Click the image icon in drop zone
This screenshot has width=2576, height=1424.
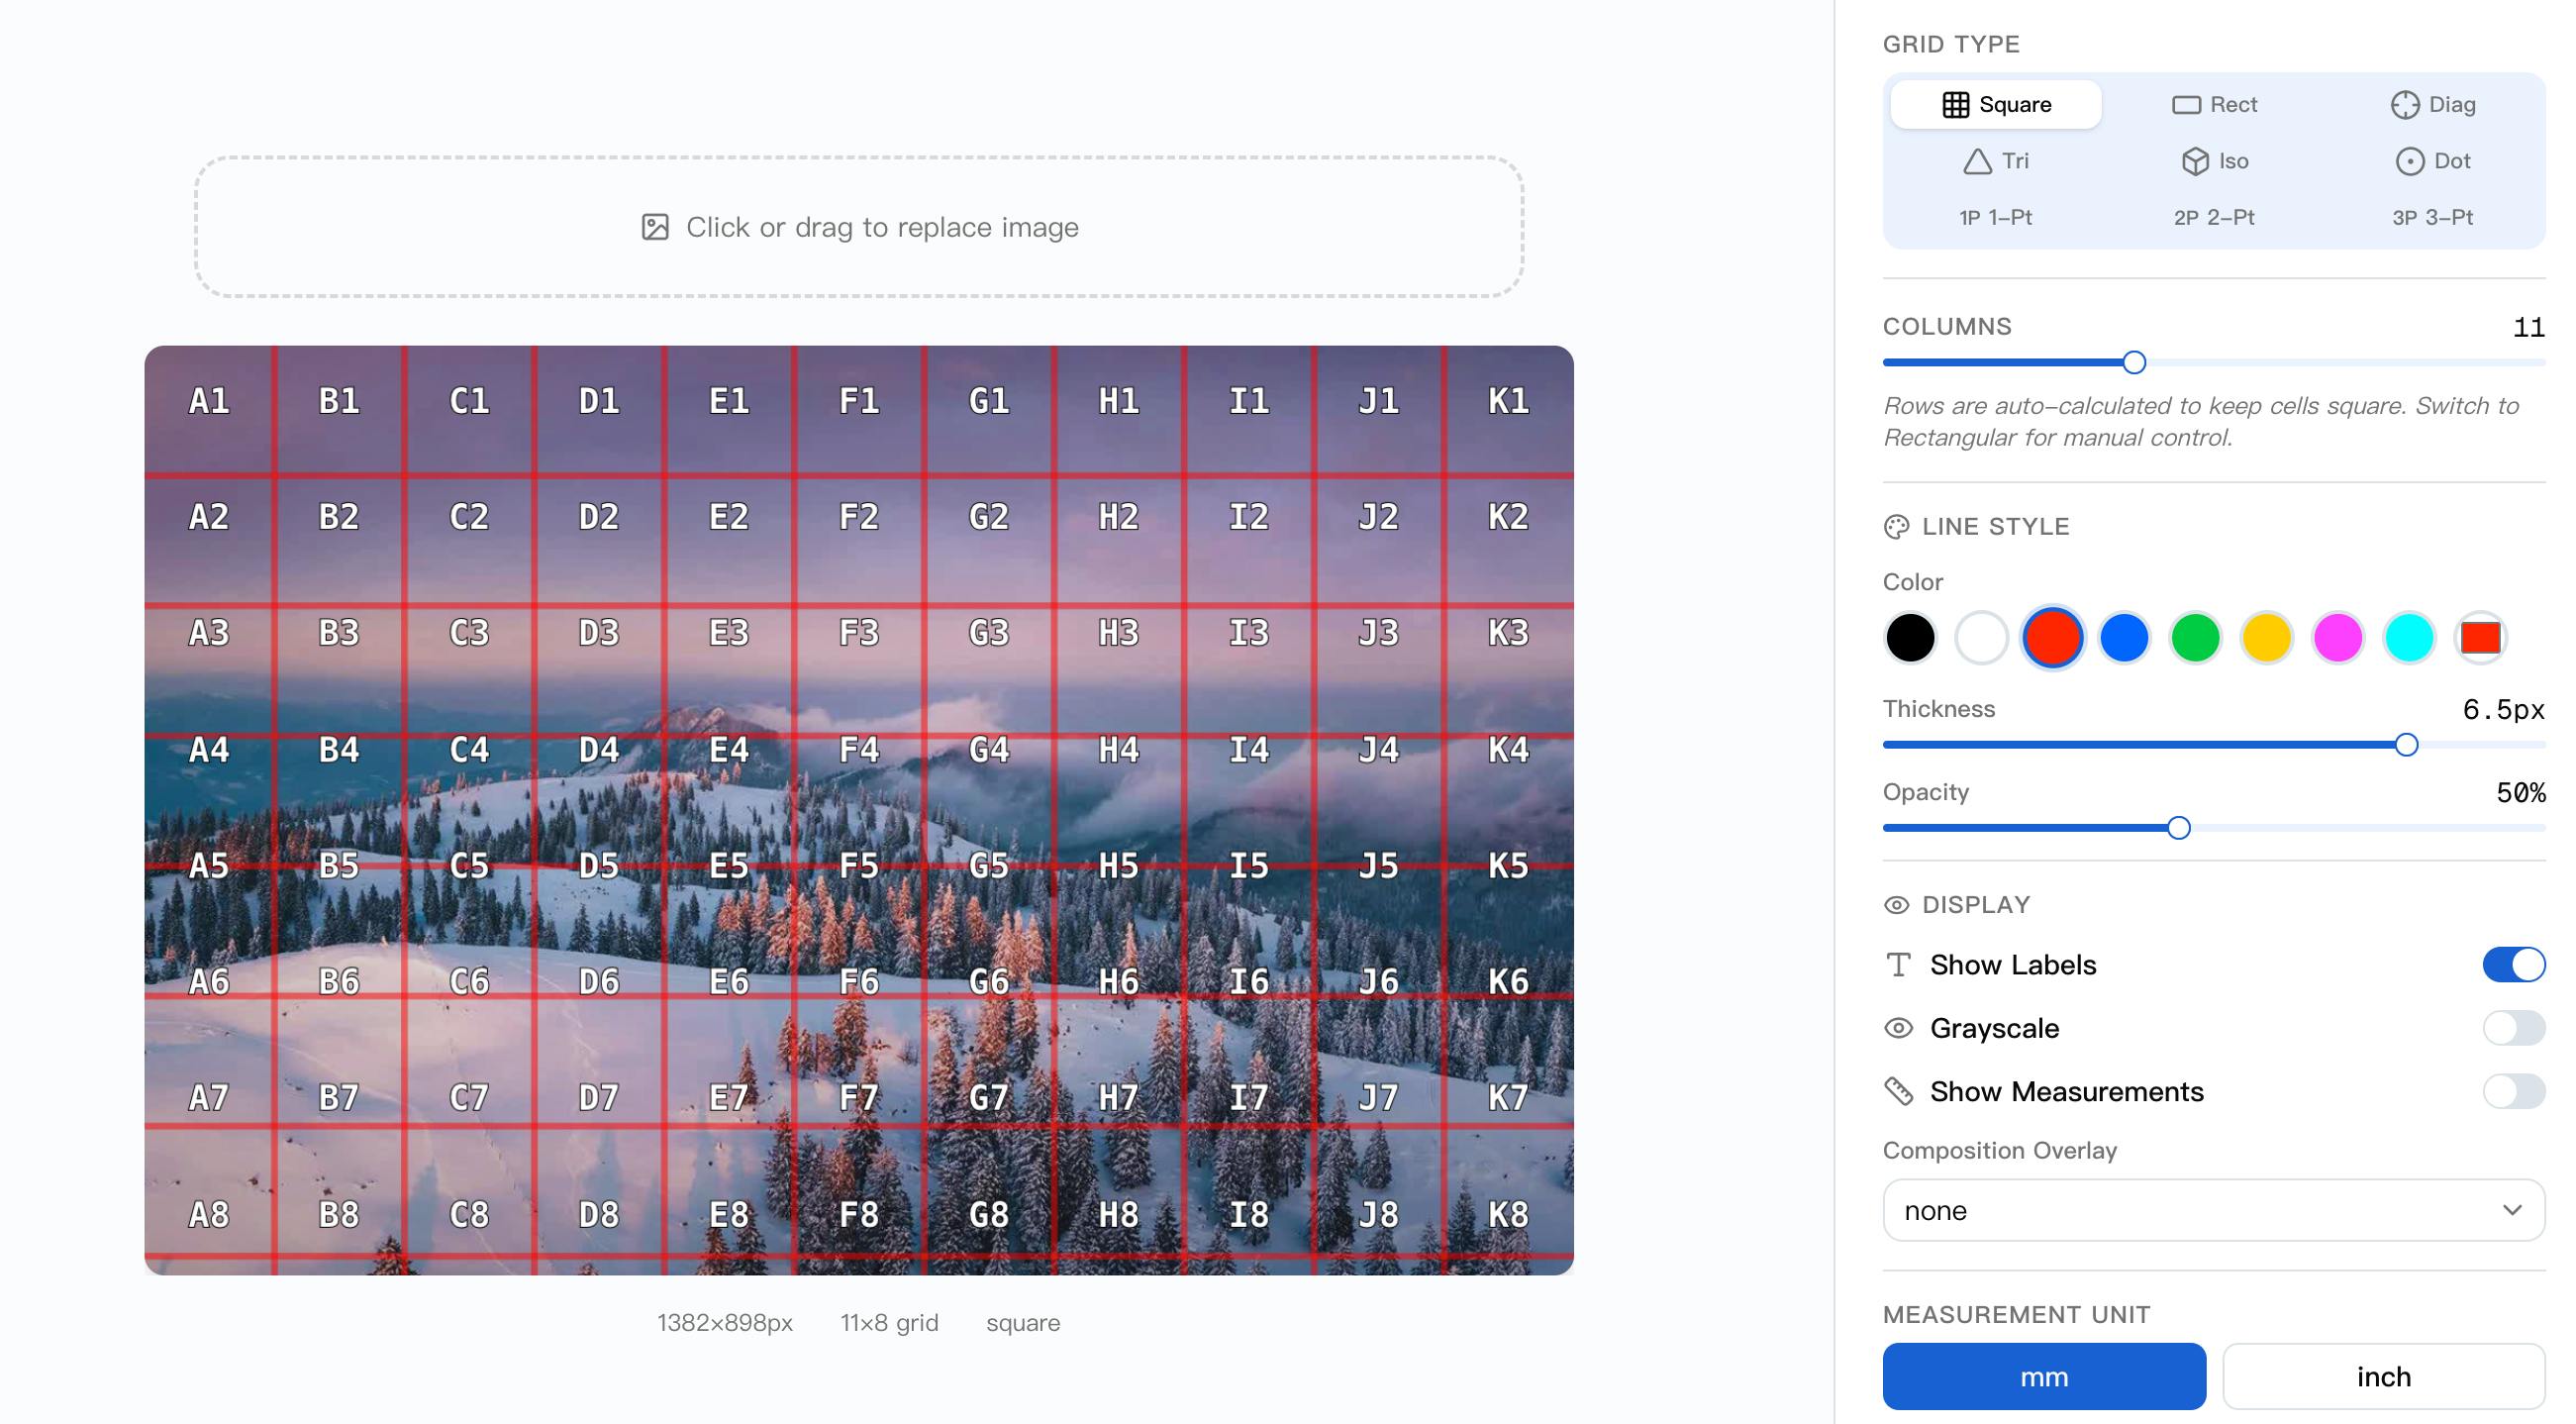coord(655,227)
